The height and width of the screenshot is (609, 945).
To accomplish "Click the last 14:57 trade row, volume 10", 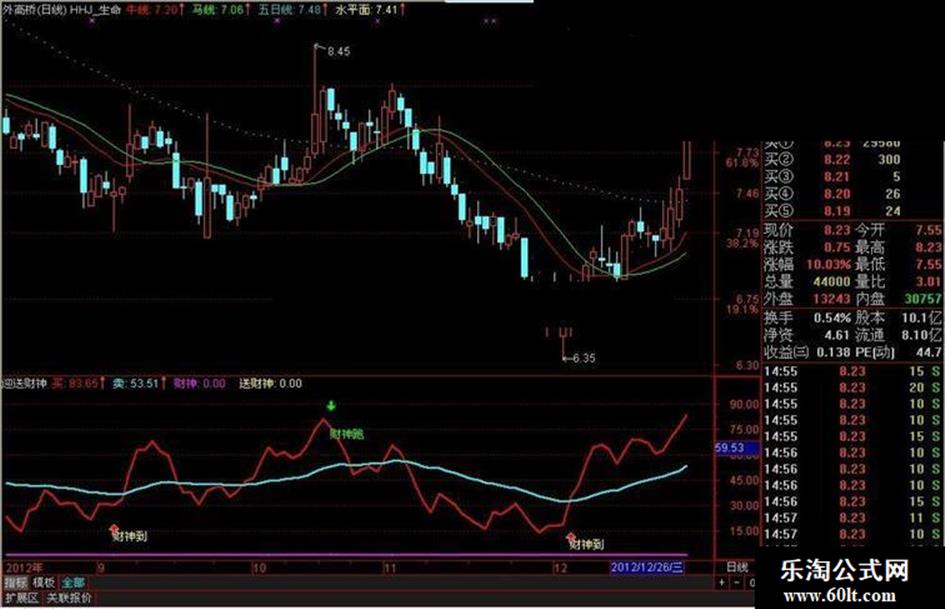I will [x=852, y=534].
